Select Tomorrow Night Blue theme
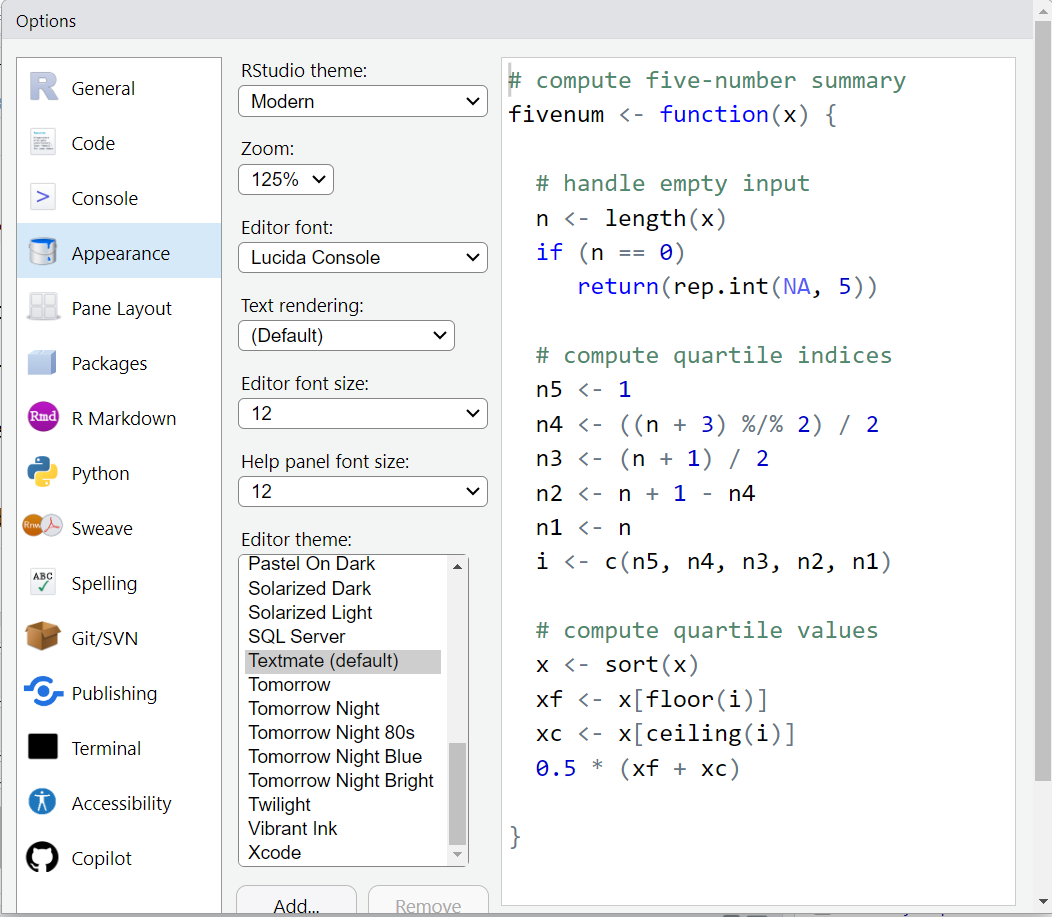1052x917 pixels. [x=335, y=756]
